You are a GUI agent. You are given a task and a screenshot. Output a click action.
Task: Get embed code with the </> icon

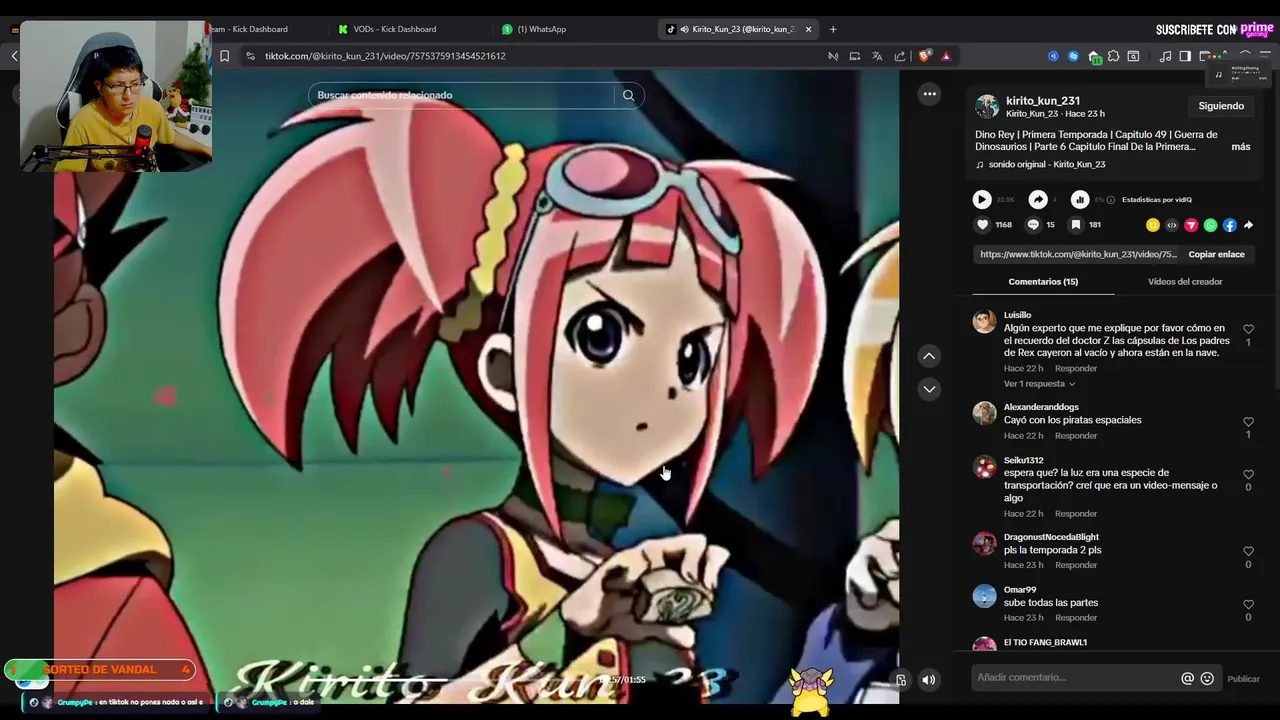(1172, 225)
